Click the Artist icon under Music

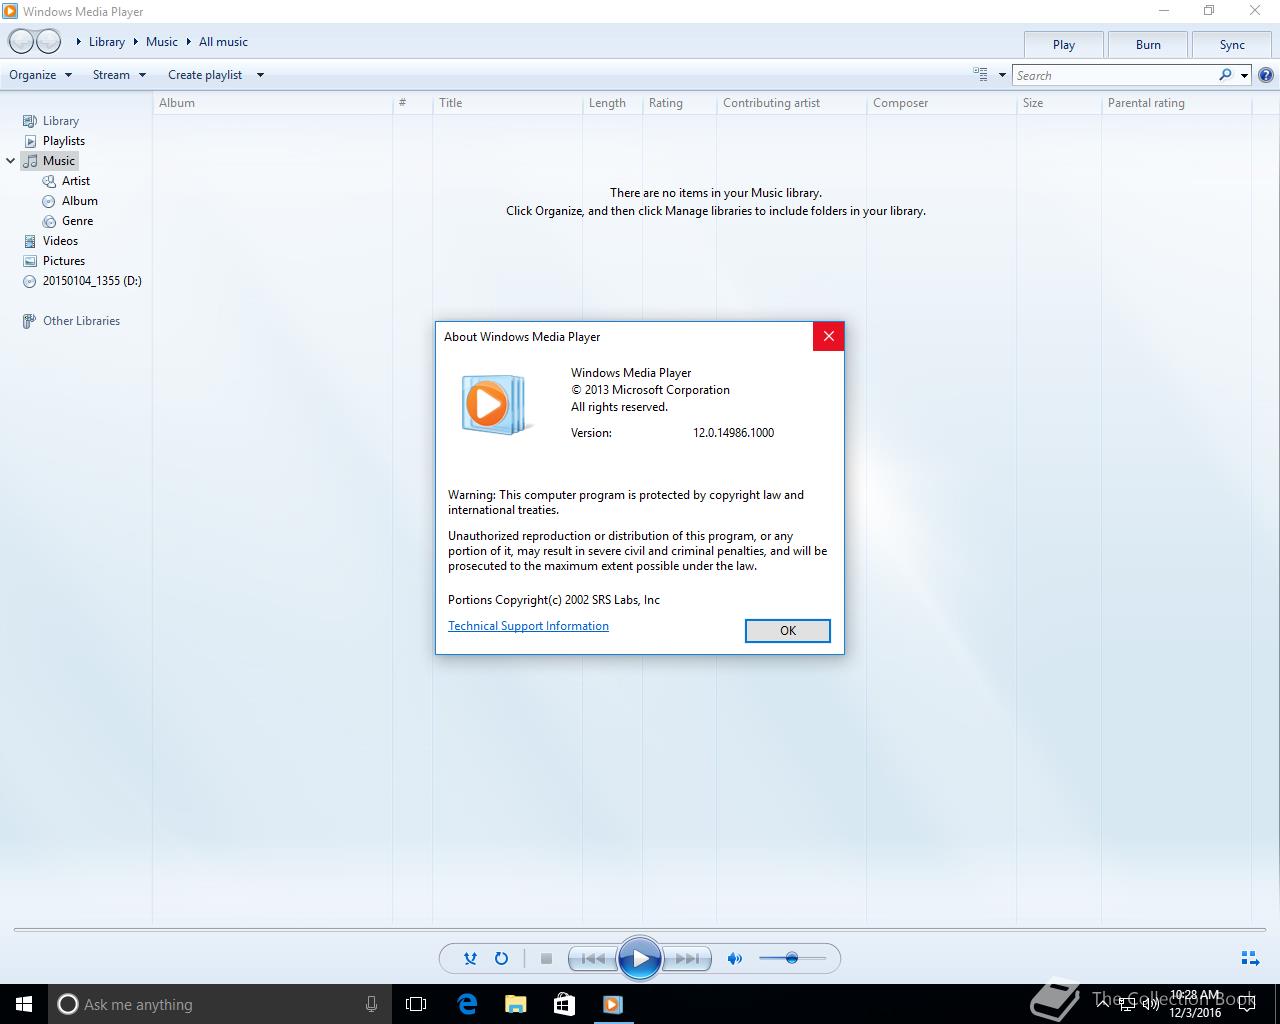(49, 181)
